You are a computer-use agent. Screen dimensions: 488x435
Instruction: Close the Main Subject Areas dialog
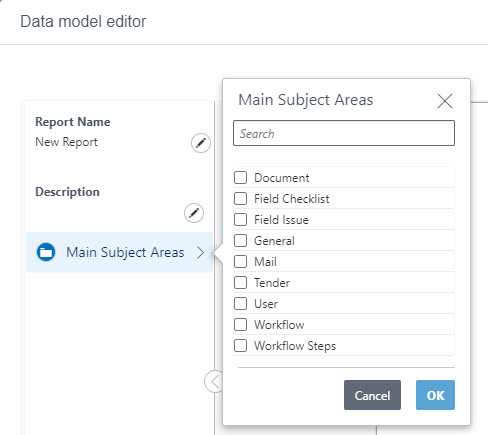click(x=445, y=101)
